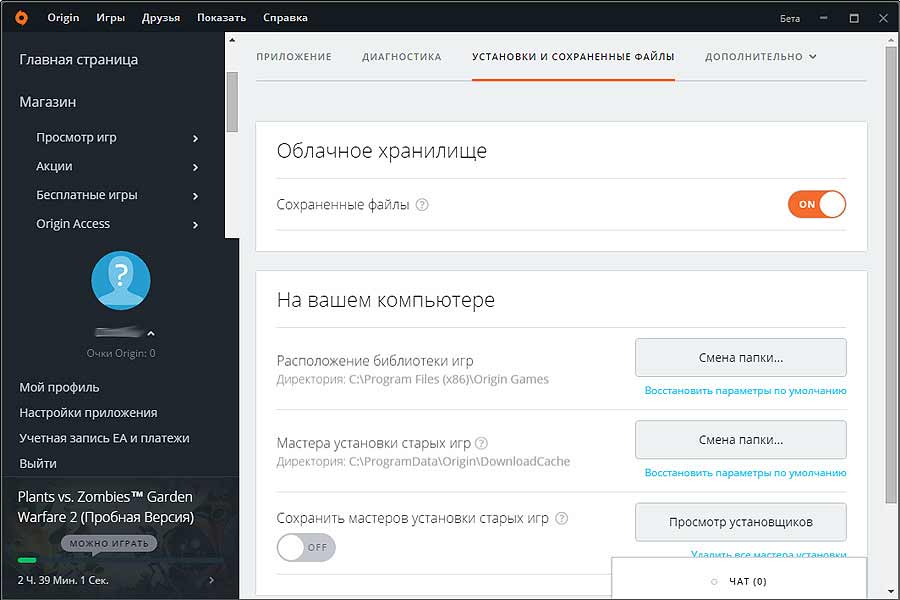Click Смена папки for game library location
900x600 pixels.
(x=740, y=358)
